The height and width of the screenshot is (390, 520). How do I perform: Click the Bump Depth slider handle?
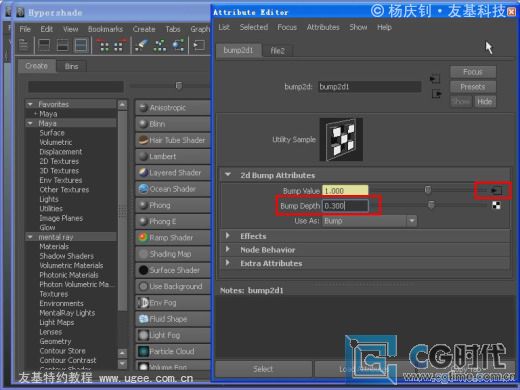point(431,205)
